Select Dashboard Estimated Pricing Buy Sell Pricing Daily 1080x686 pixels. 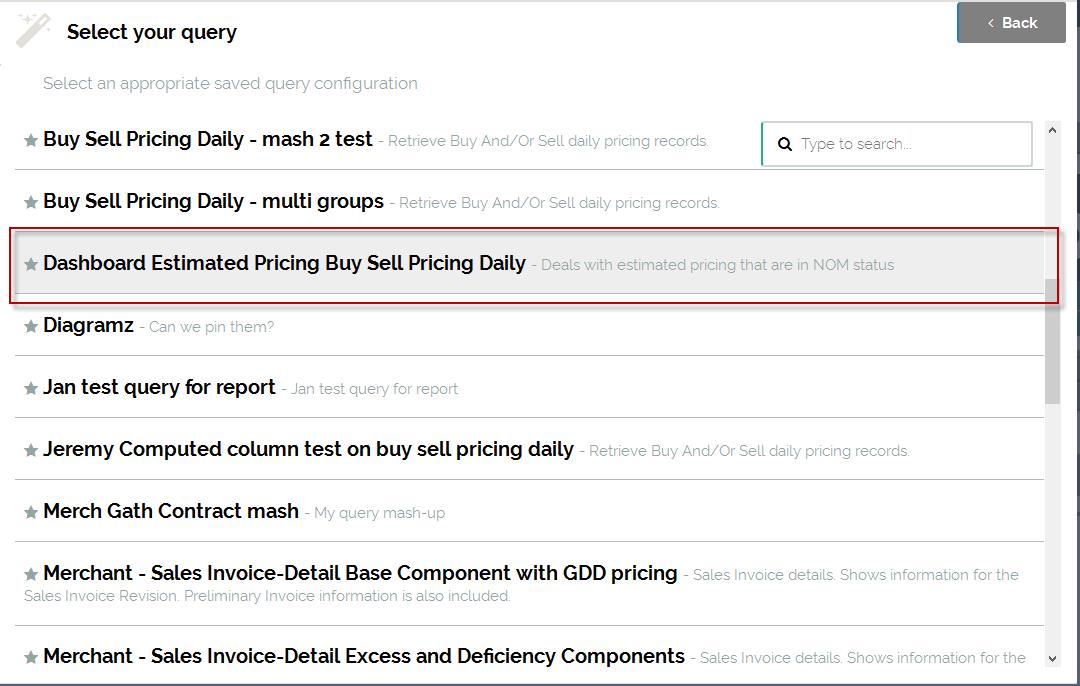click(x=284, y=263)
